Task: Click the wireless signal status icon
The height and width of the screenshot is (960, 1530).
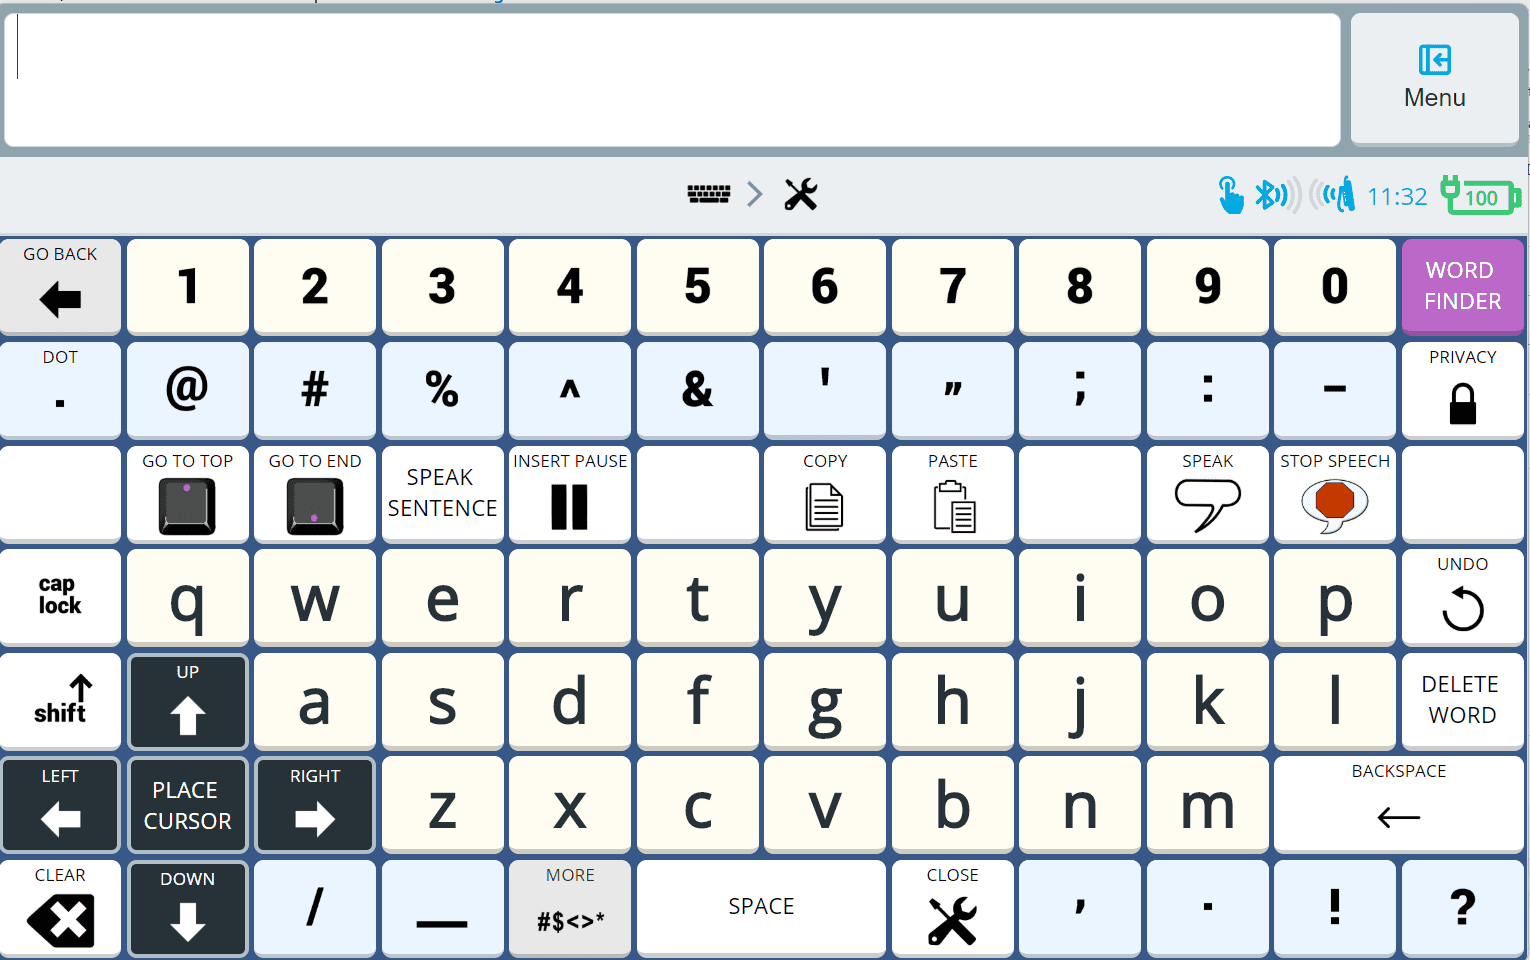Action: click(x=1333, y=195)
